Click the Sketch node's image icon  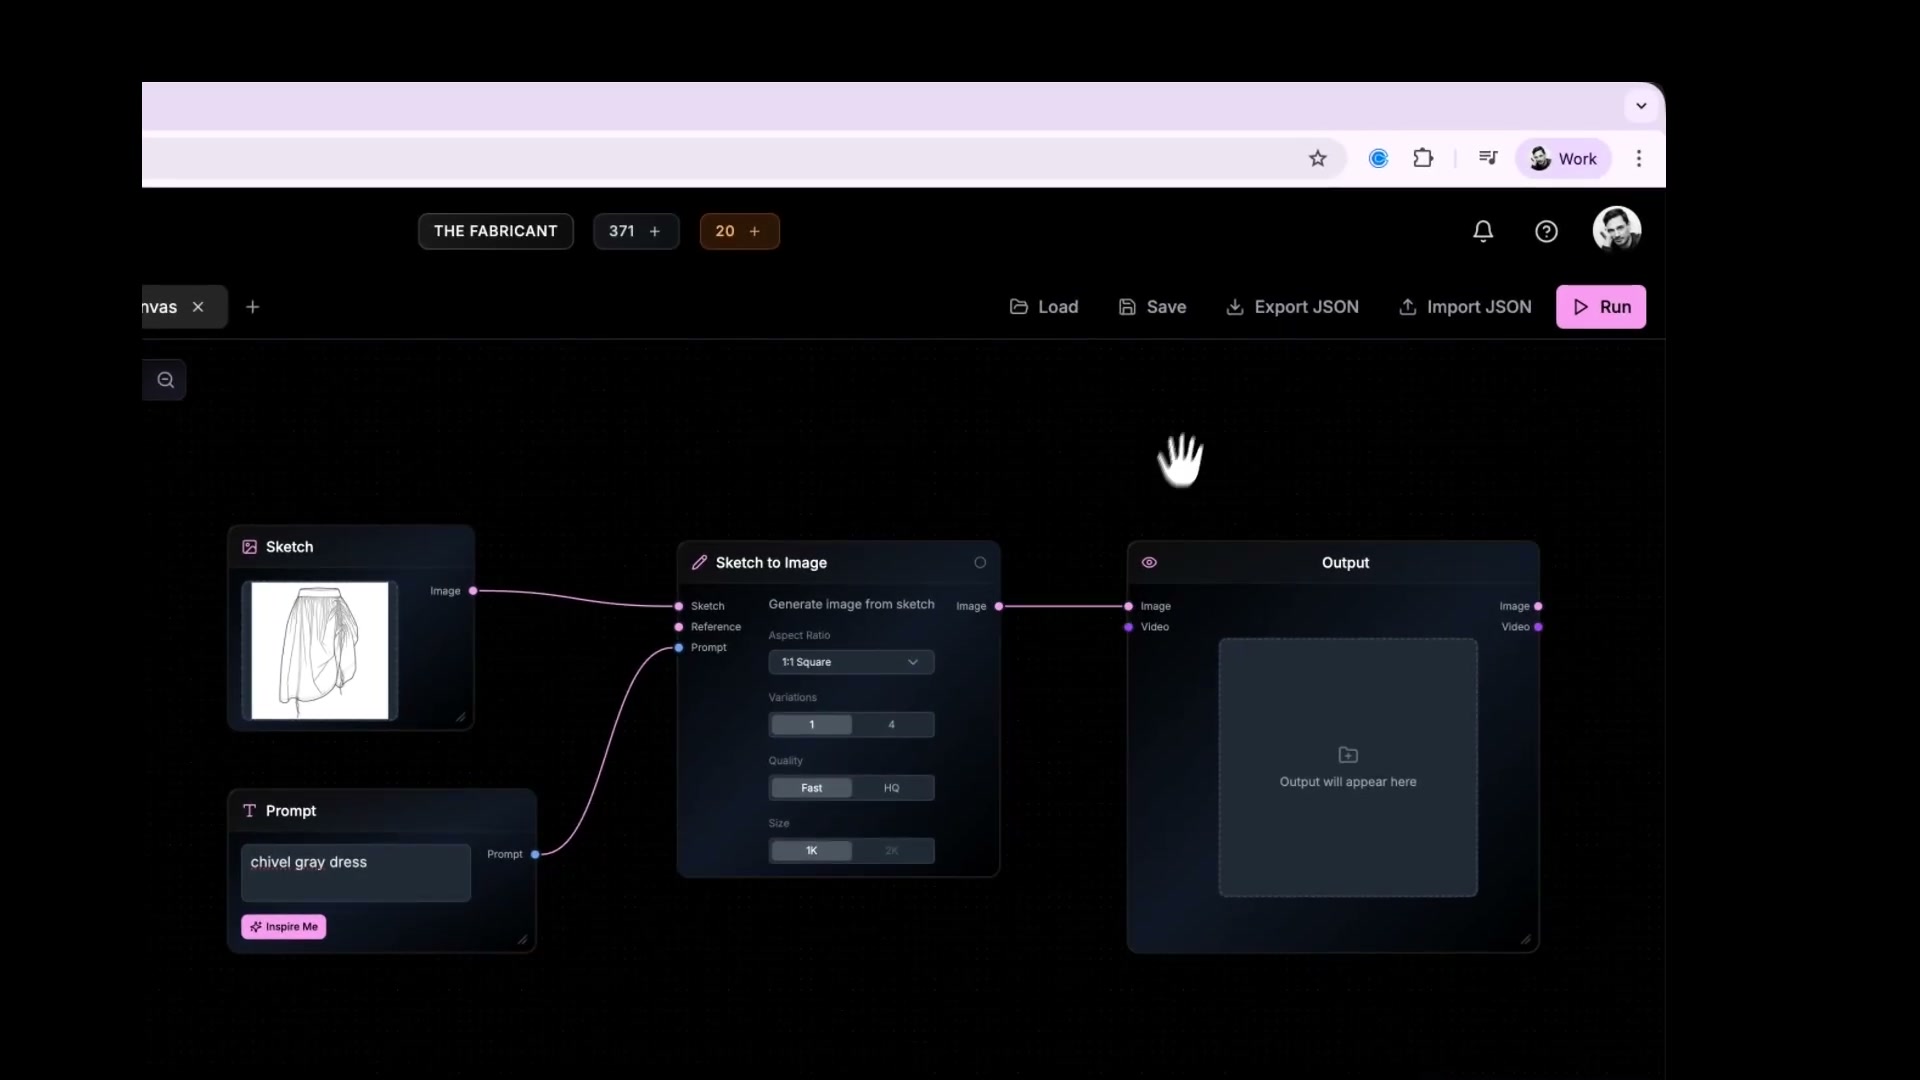click(x=250, y=546)
